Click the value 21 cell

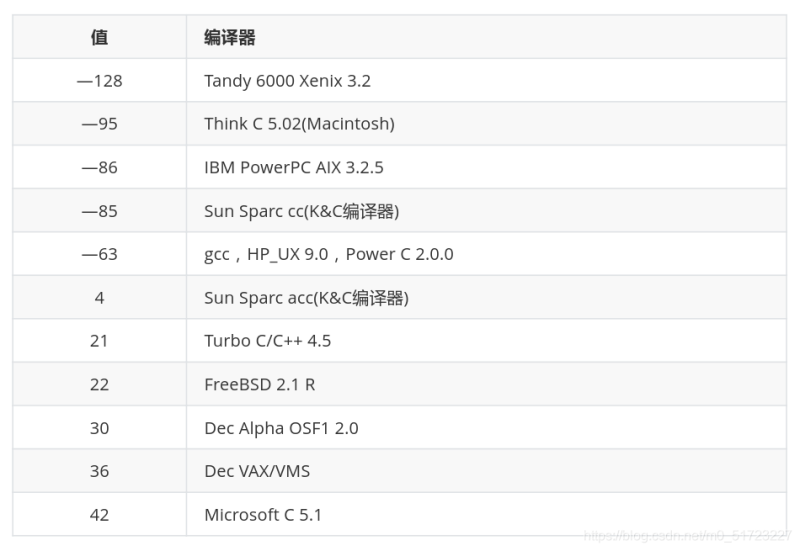[99, 341]
